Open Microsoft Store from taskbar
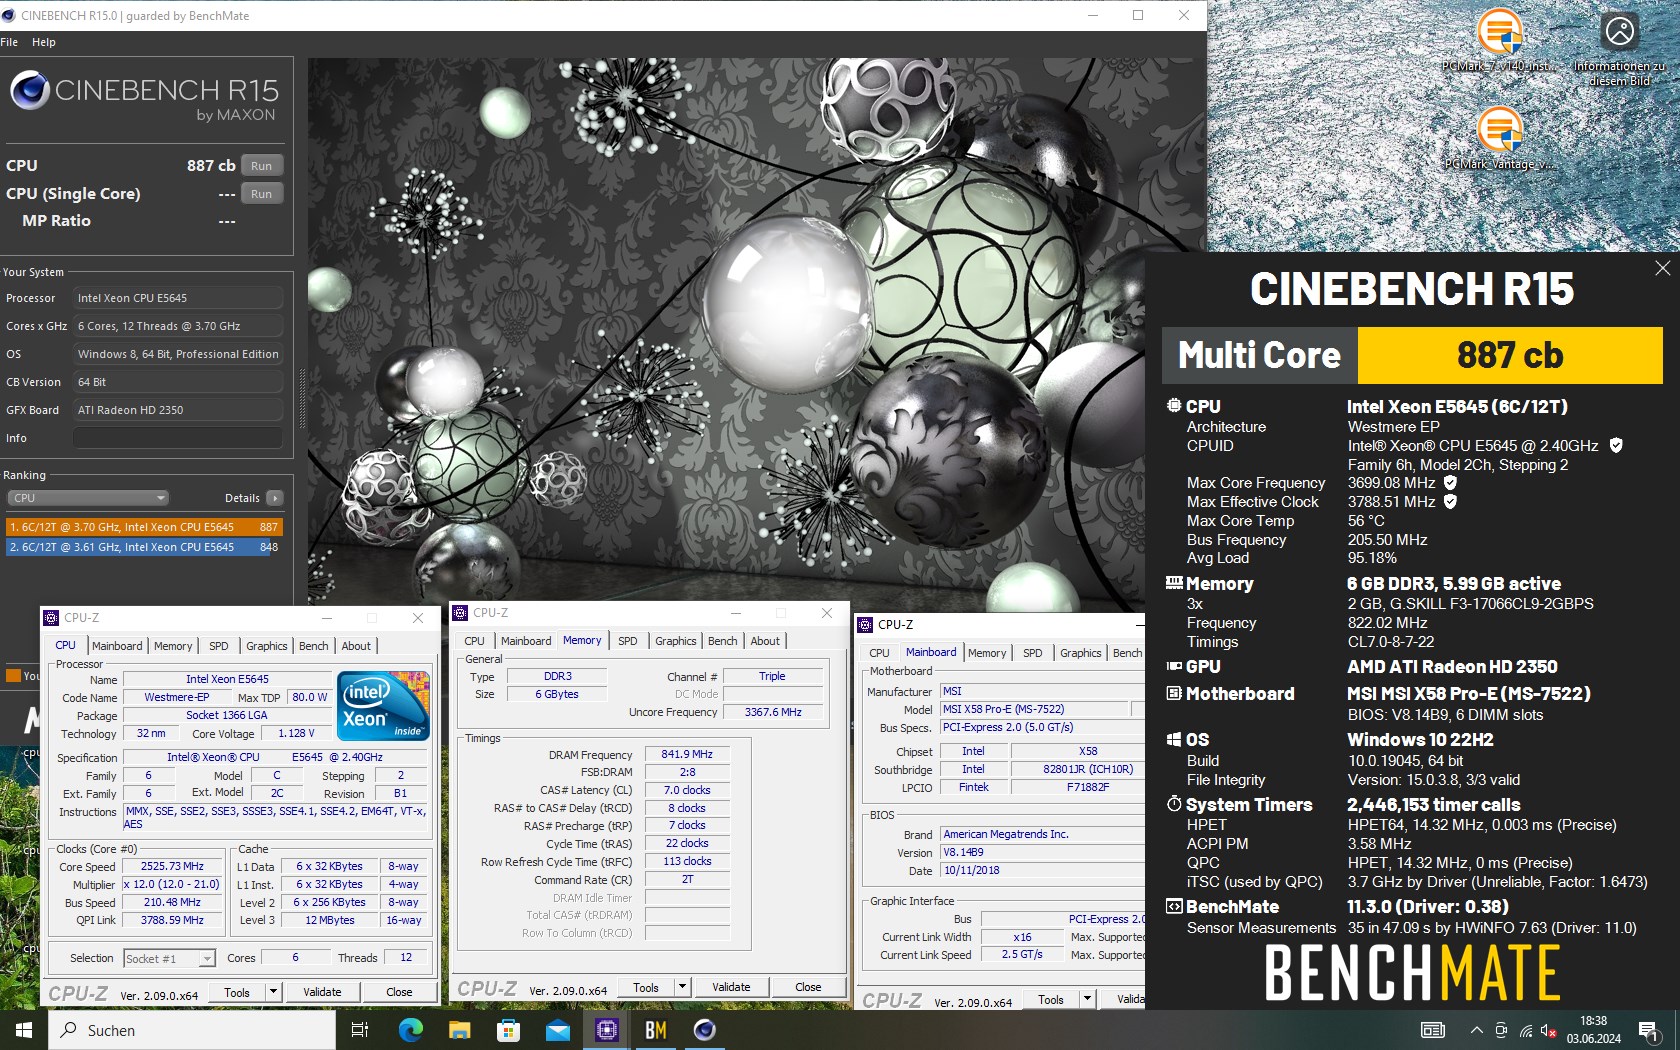Image resolution: width=1680 pixels, height=1050 pixels. point(509,1030)
